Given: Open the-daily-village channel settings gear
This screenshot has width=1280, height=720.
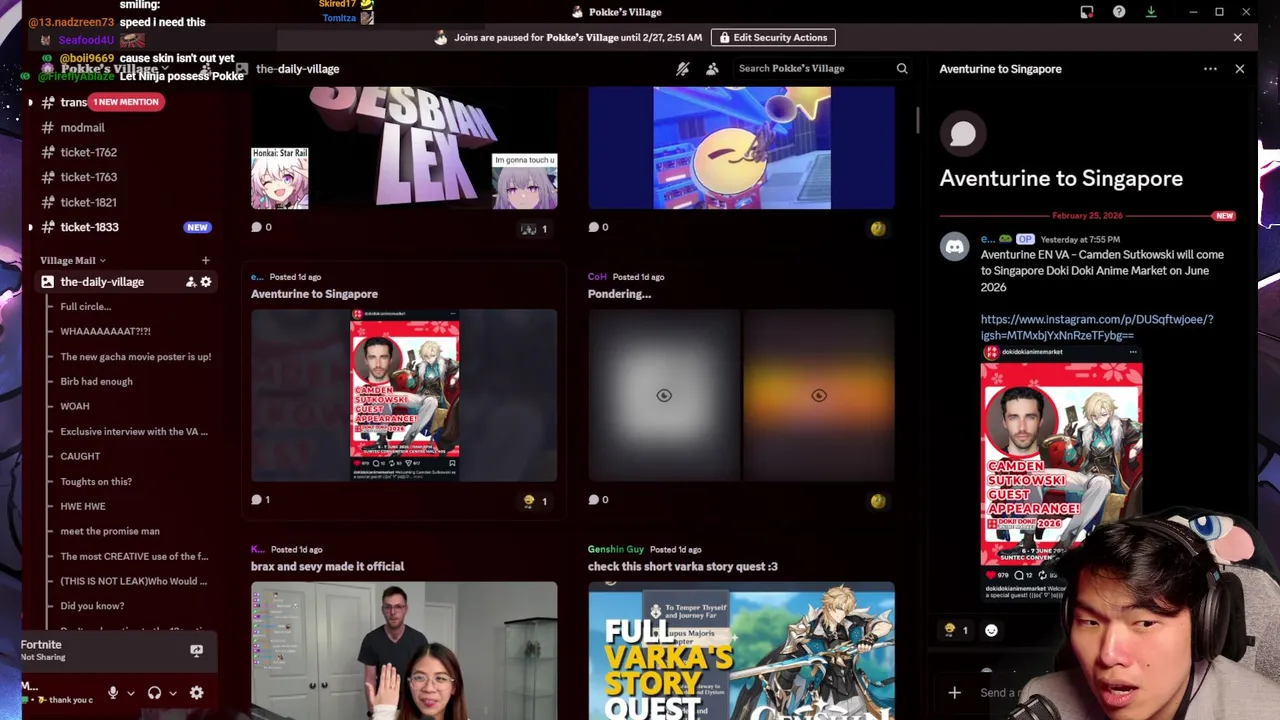Looking at the screenshot, I should [x=206, y=282].
